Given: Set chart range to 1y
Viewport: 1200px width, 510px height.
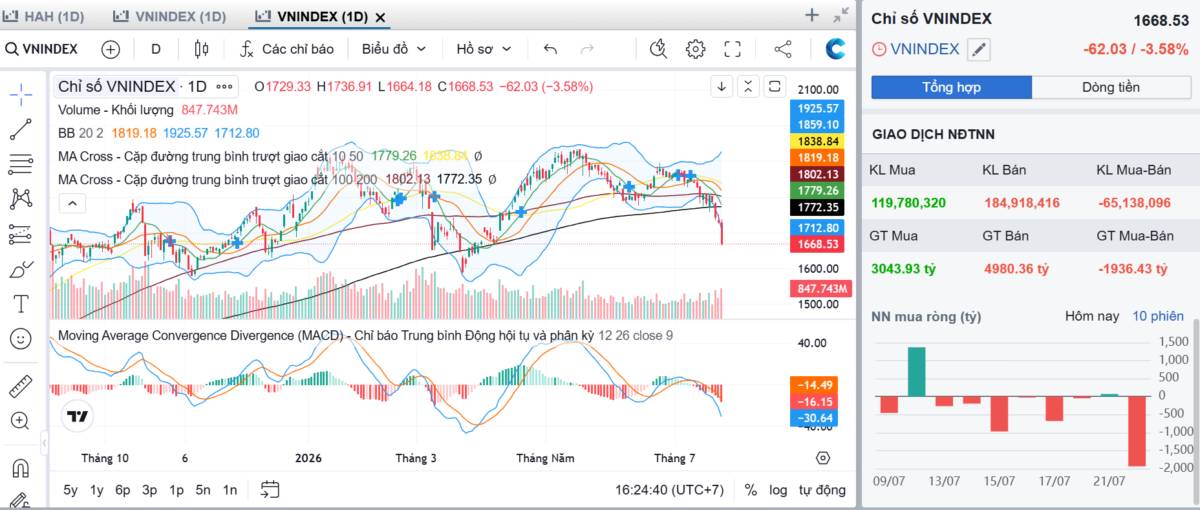Looking at the screenshot, I should click(x=97, y=490).
